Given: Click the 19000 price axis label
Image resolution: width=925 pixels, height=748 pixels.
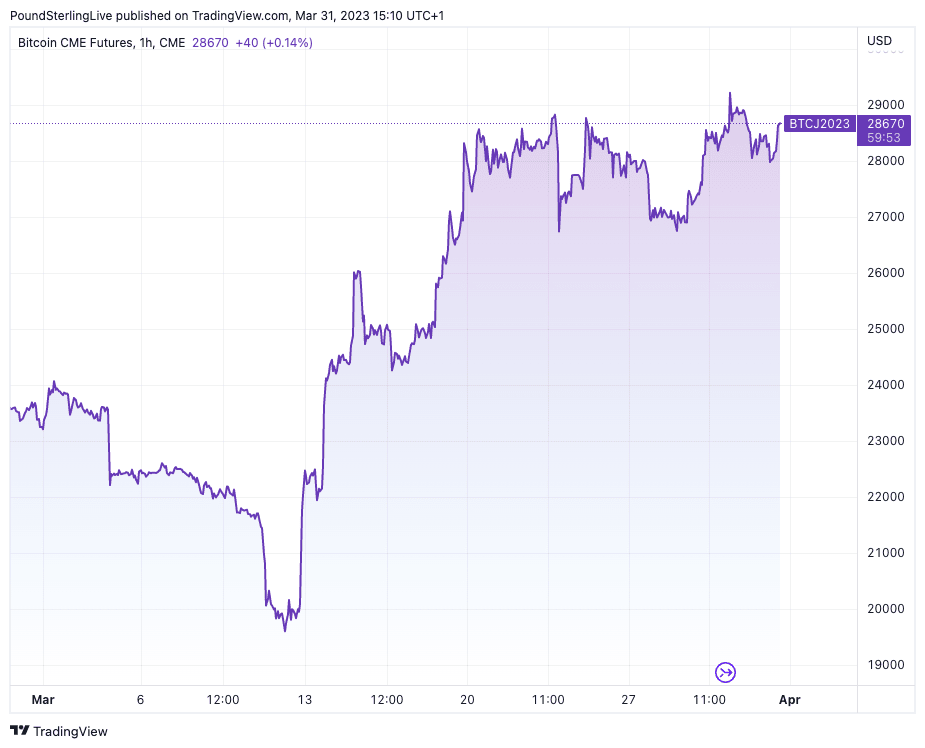Looking at the screenshot, I should 885,665.
